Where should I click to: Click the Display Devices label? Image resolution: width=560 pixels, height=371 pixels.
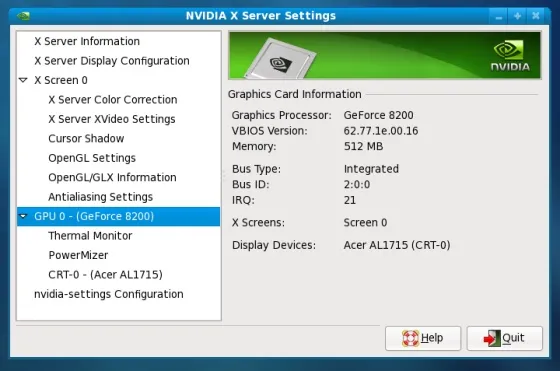click(x=274, y=245)
